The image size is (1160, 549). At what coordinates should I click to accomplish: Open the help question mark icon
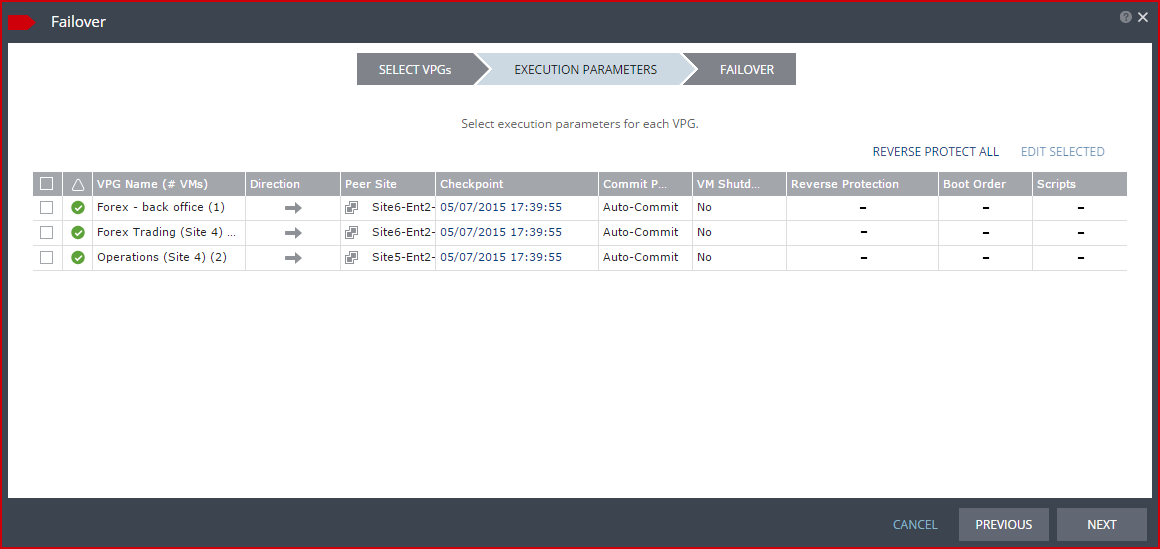click(1126, 17)
